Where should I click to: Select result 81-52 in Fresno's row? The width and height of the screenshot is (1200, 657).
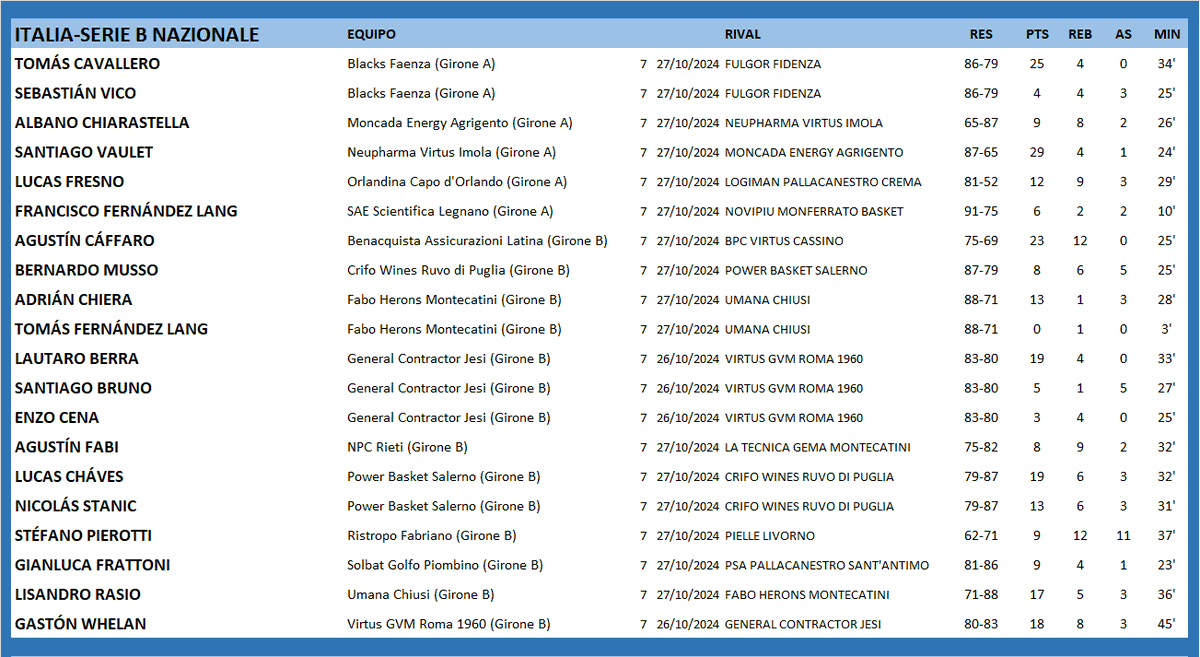point(981,182)
